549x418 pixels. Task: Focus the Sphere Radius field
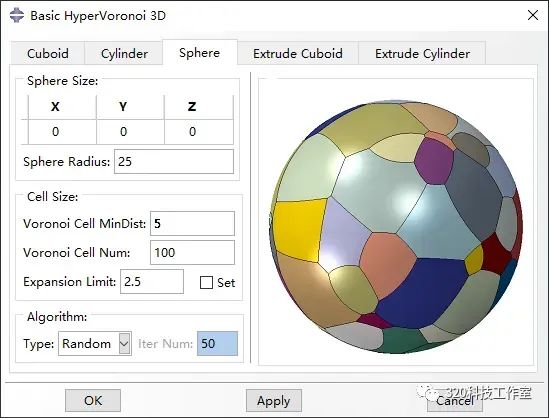174,161
